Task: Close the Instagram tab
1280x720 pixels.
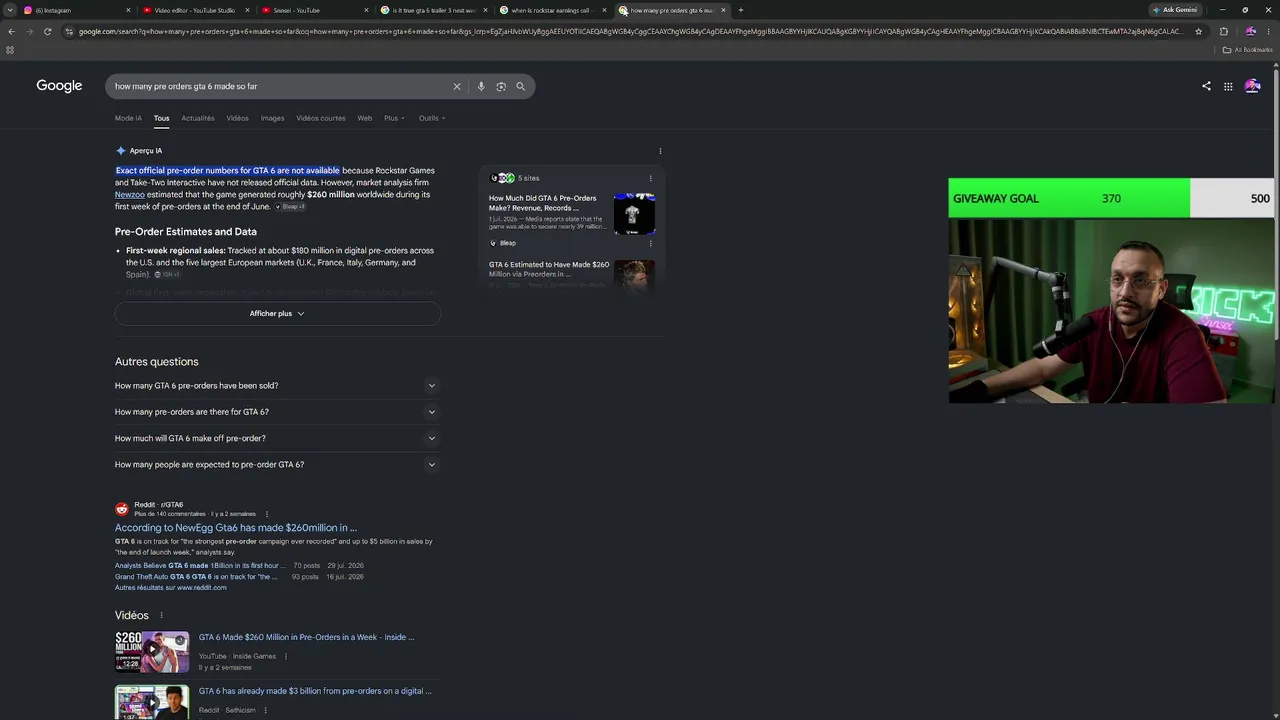Action: point(128,10)
